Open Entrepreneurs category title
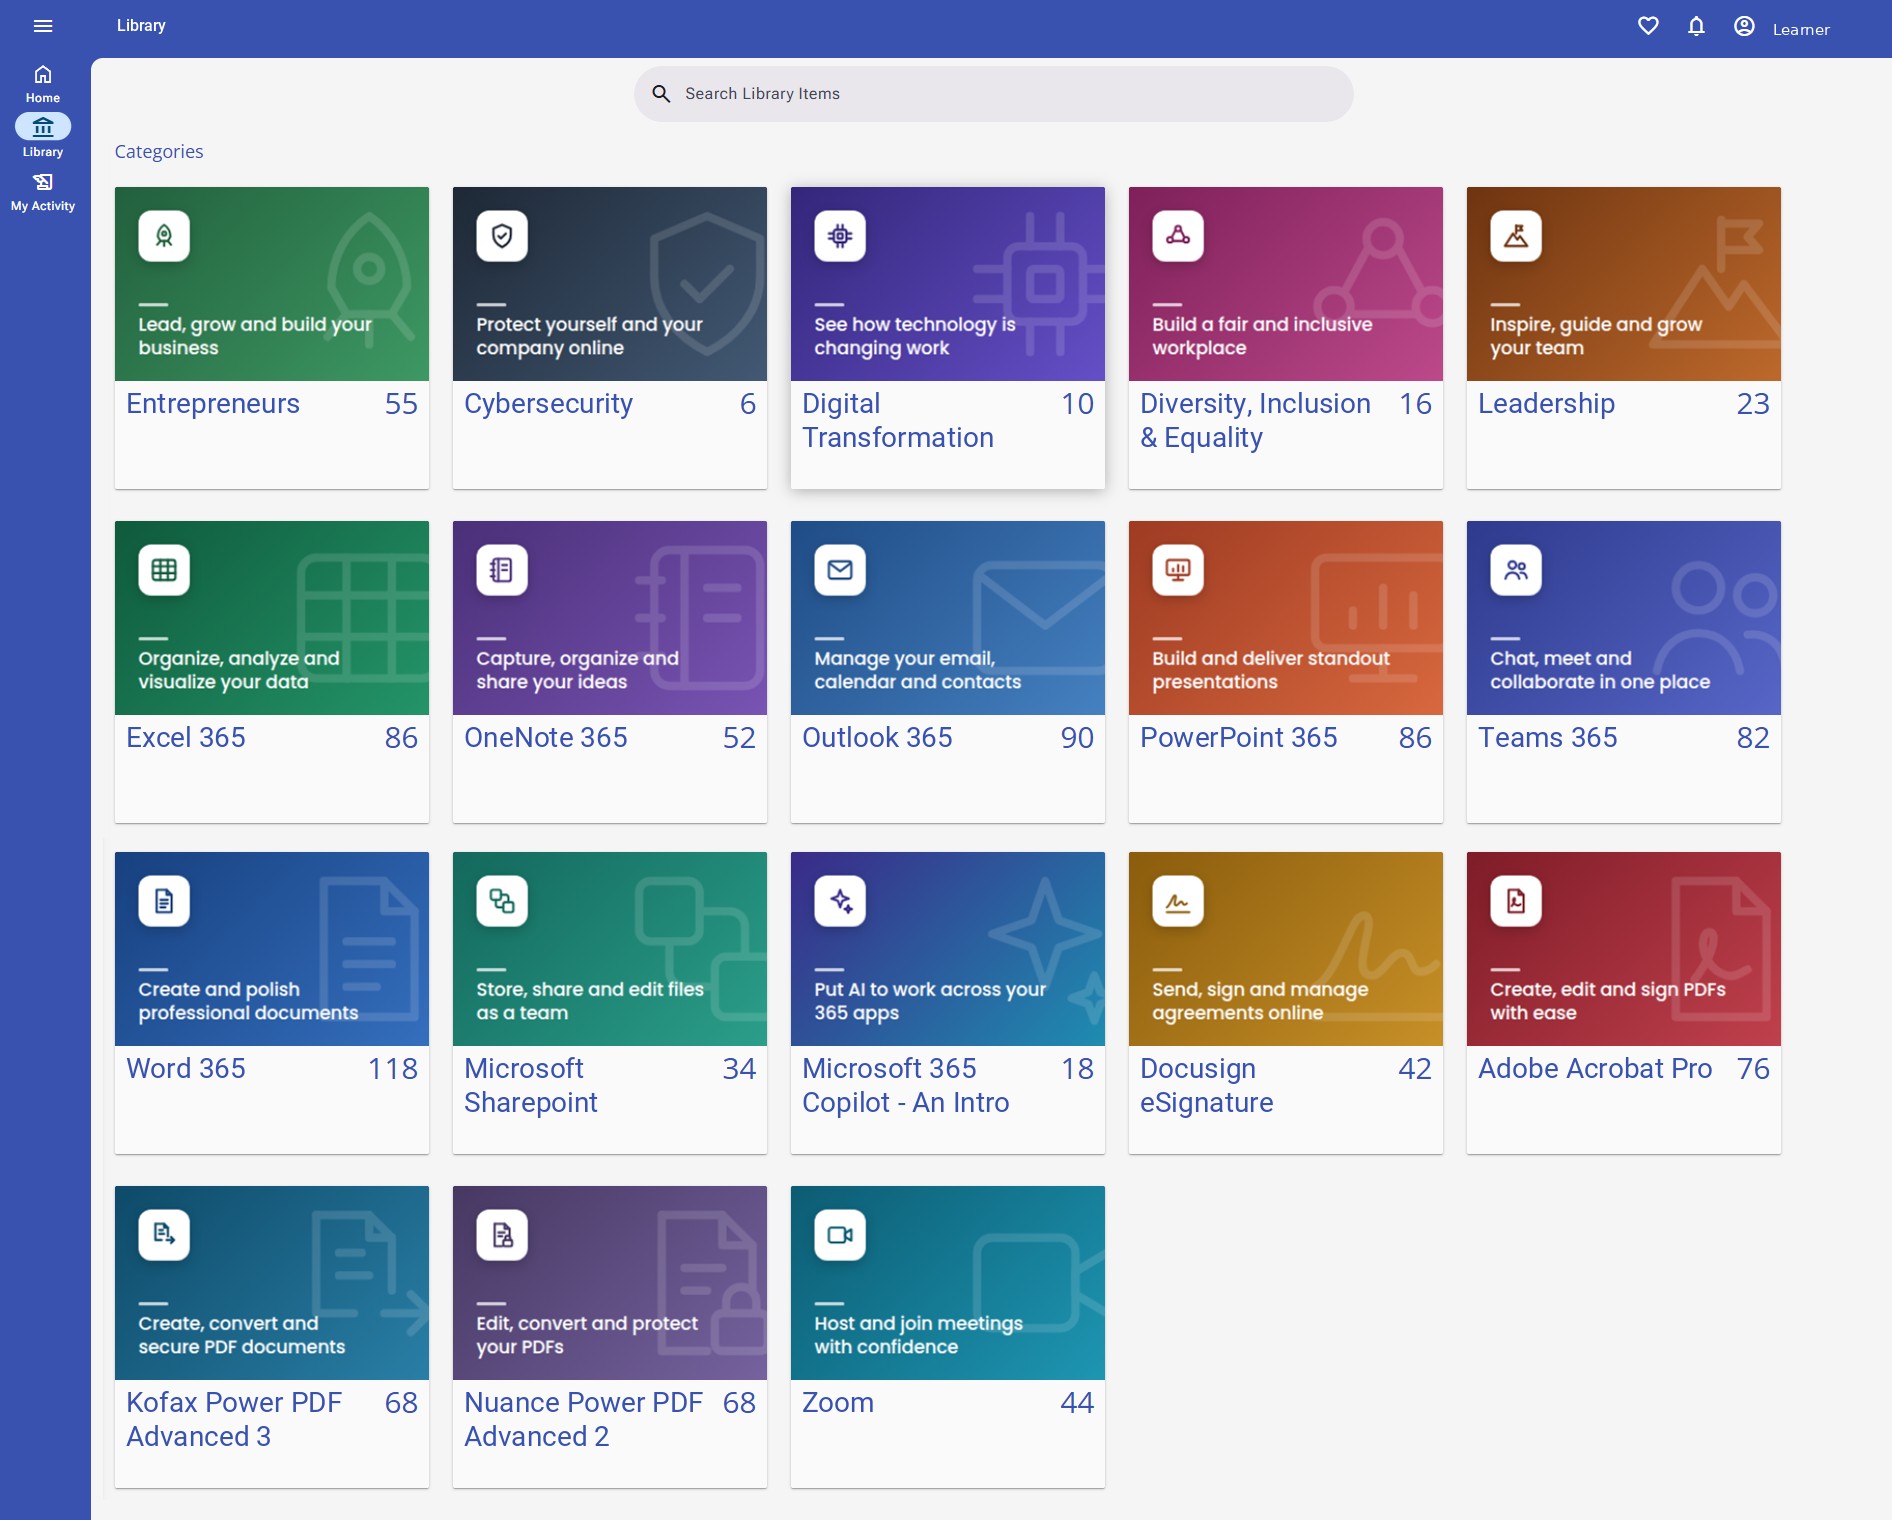The image size is (1892, 1520). click(213, 404)
